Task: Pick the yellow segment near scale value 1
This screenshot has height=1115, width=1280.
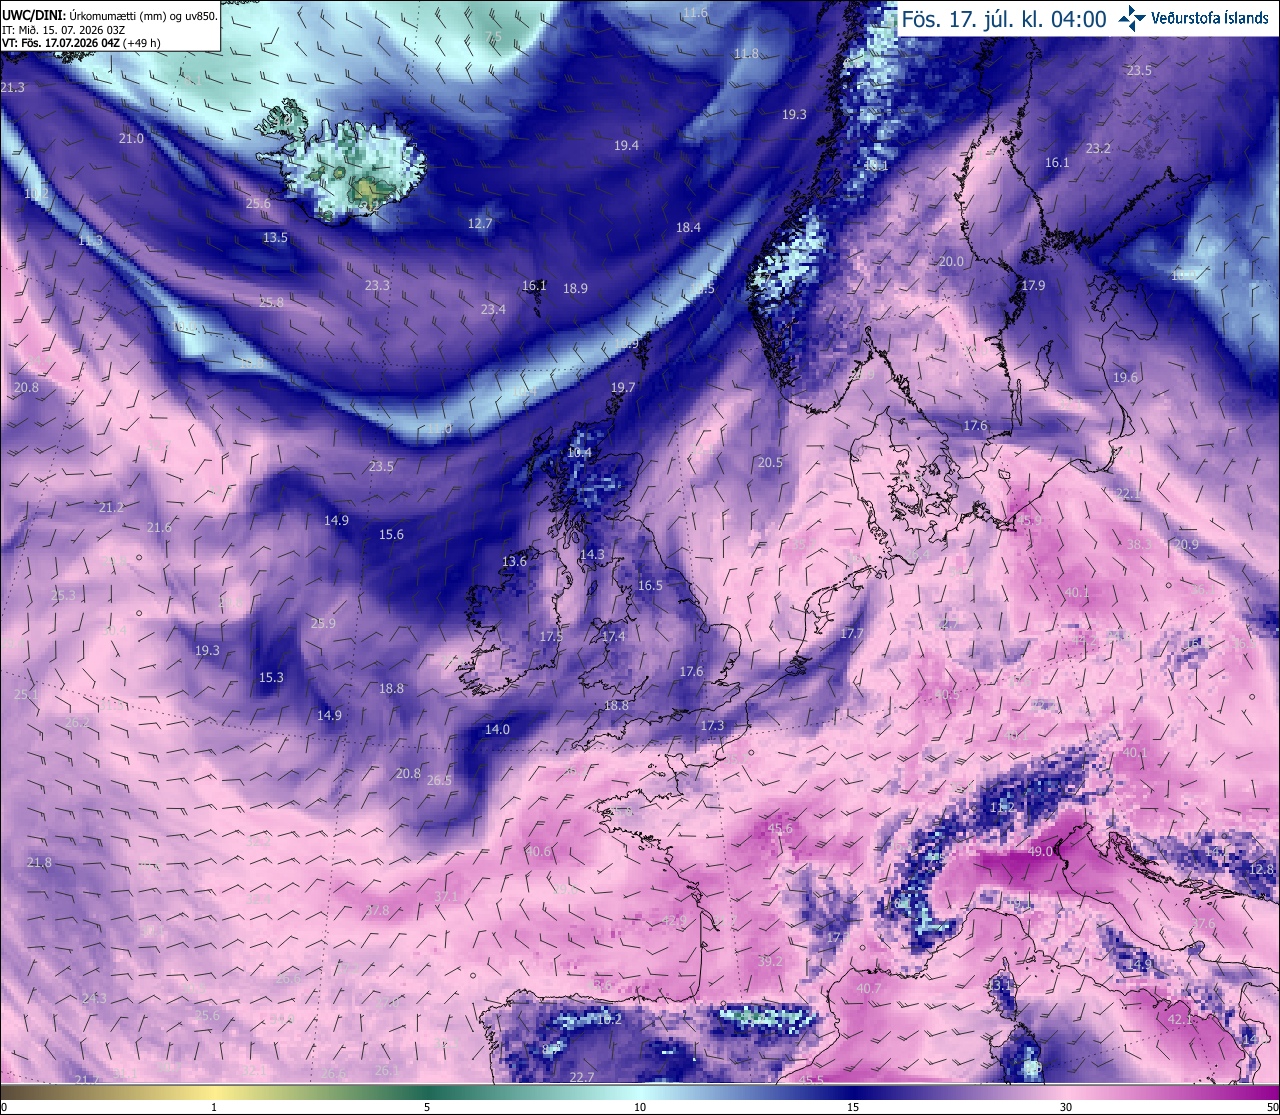Action: 213,1092
